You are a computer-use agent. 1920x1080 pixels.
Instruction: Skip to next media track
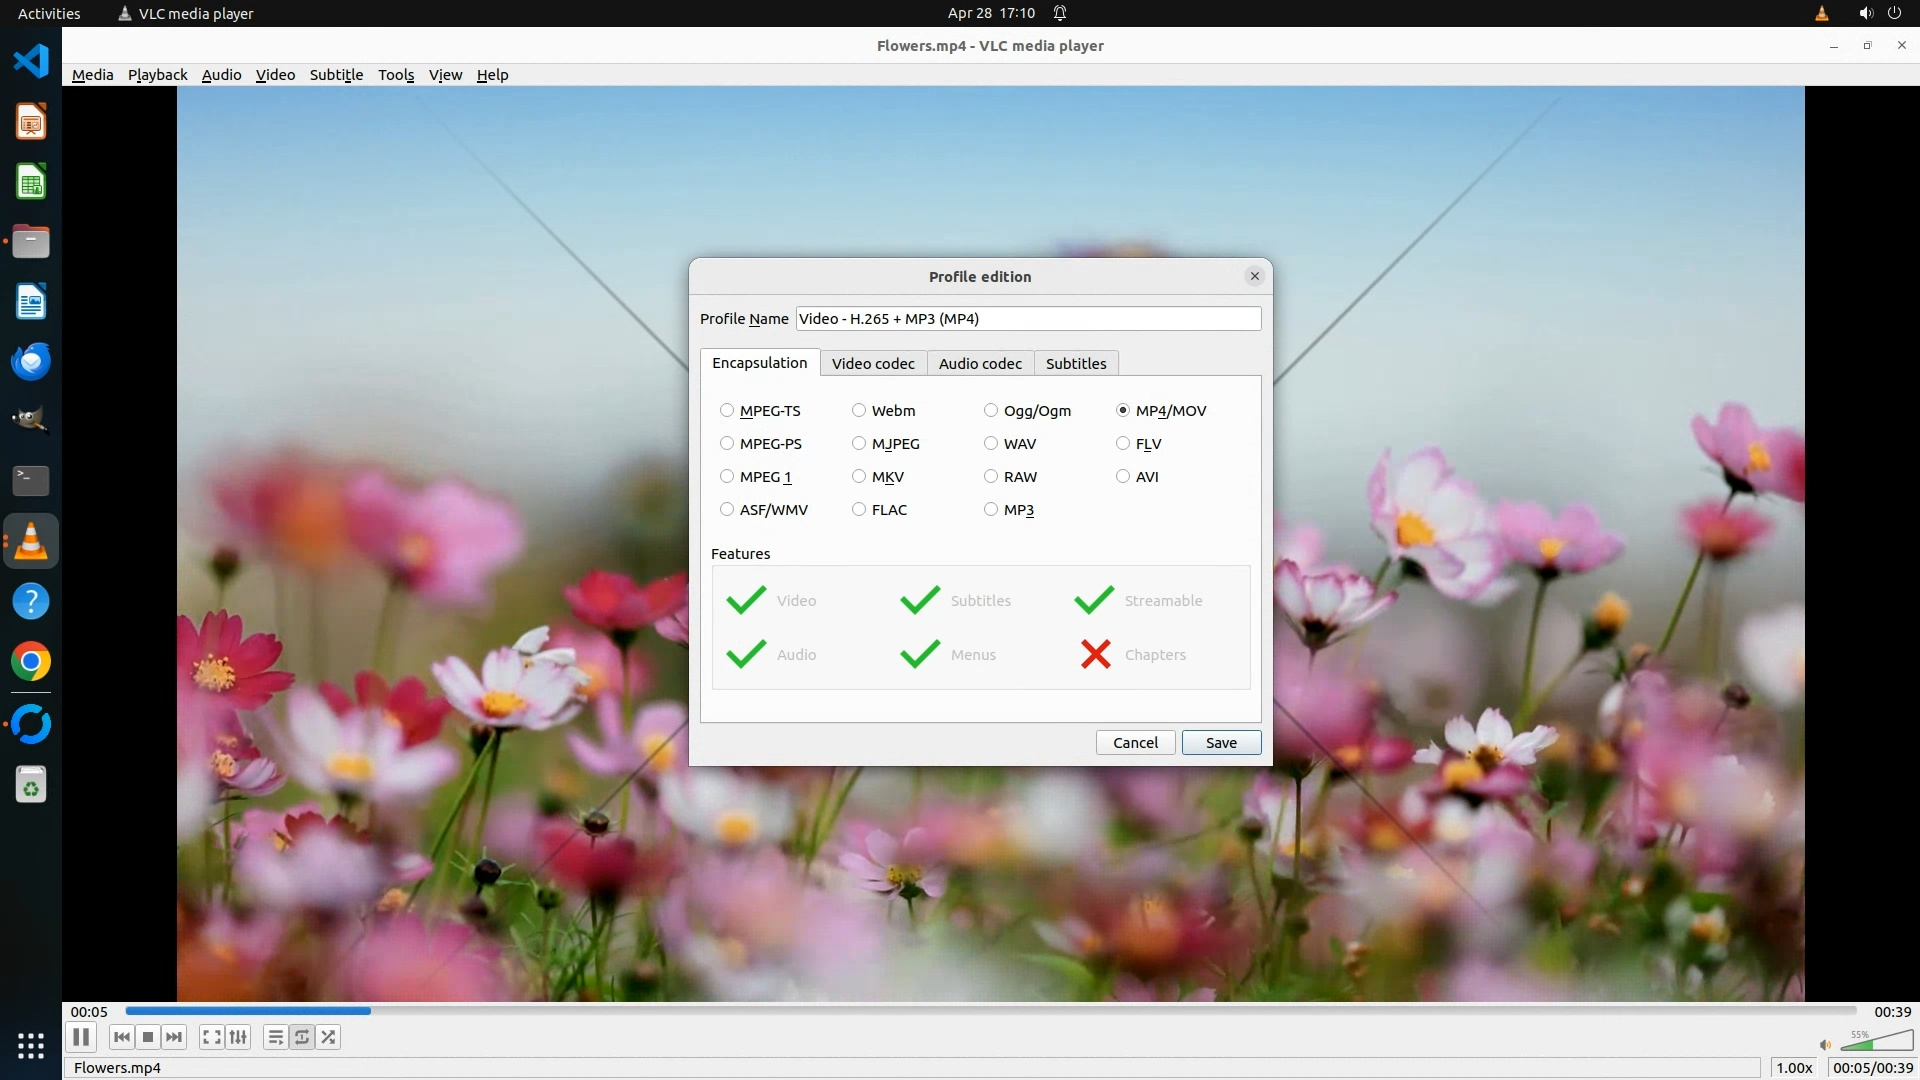174,1037
